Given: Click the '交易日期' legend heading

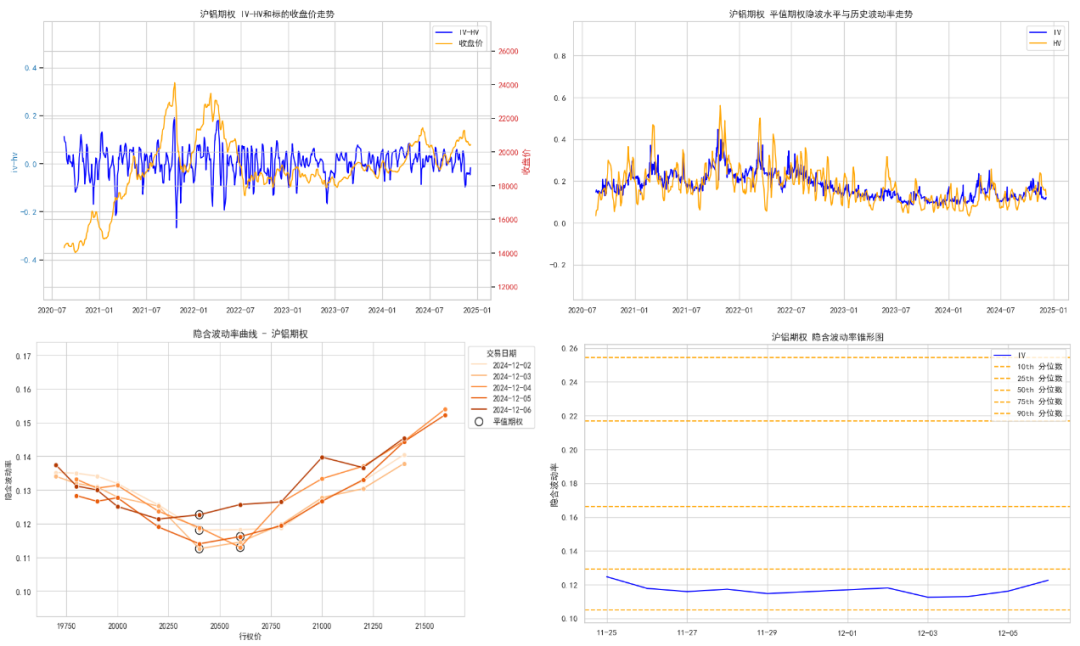Looking at the screenshot, I should (x=501, y=353).
